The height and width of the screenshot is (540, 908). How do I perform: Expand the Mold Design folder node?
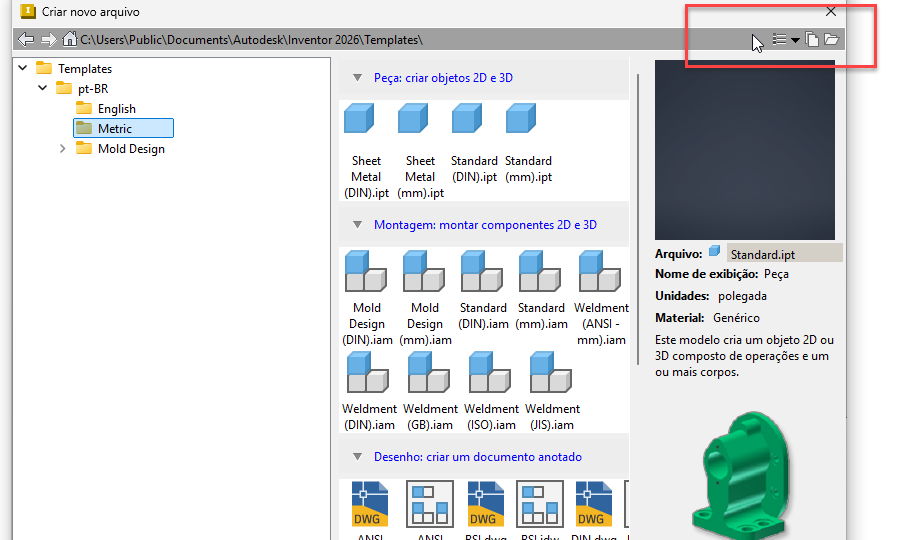[63, 149]
